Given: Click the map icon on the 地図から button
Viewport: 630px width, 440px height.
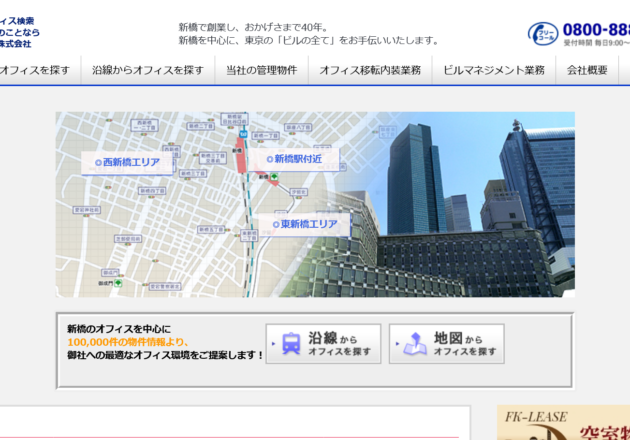Looking at the screenshot, I should [414, 344].
